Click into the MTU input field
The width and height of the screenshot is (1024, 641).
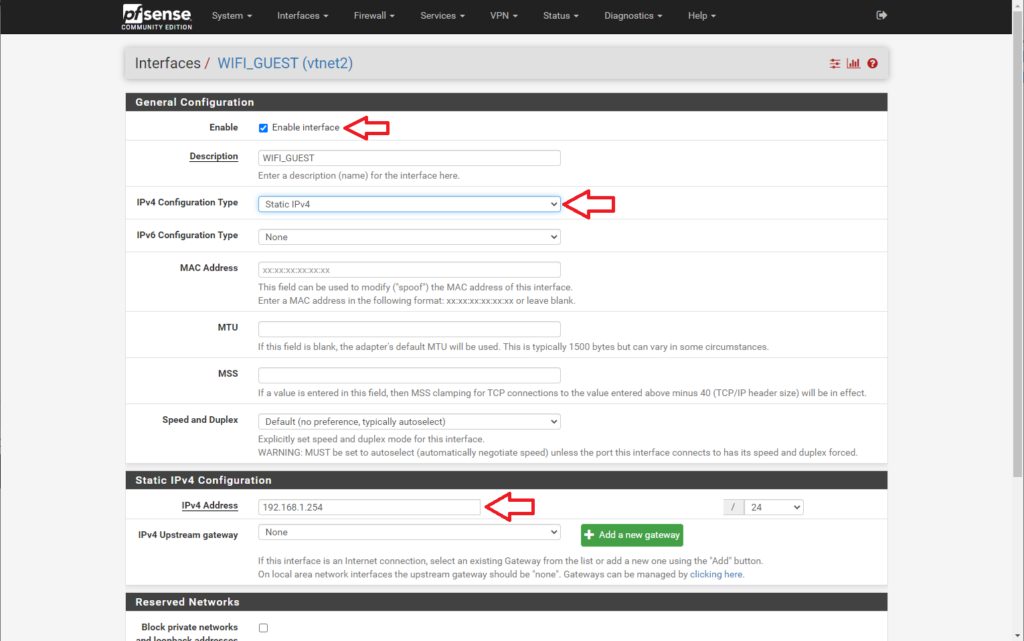coord(409,329)
